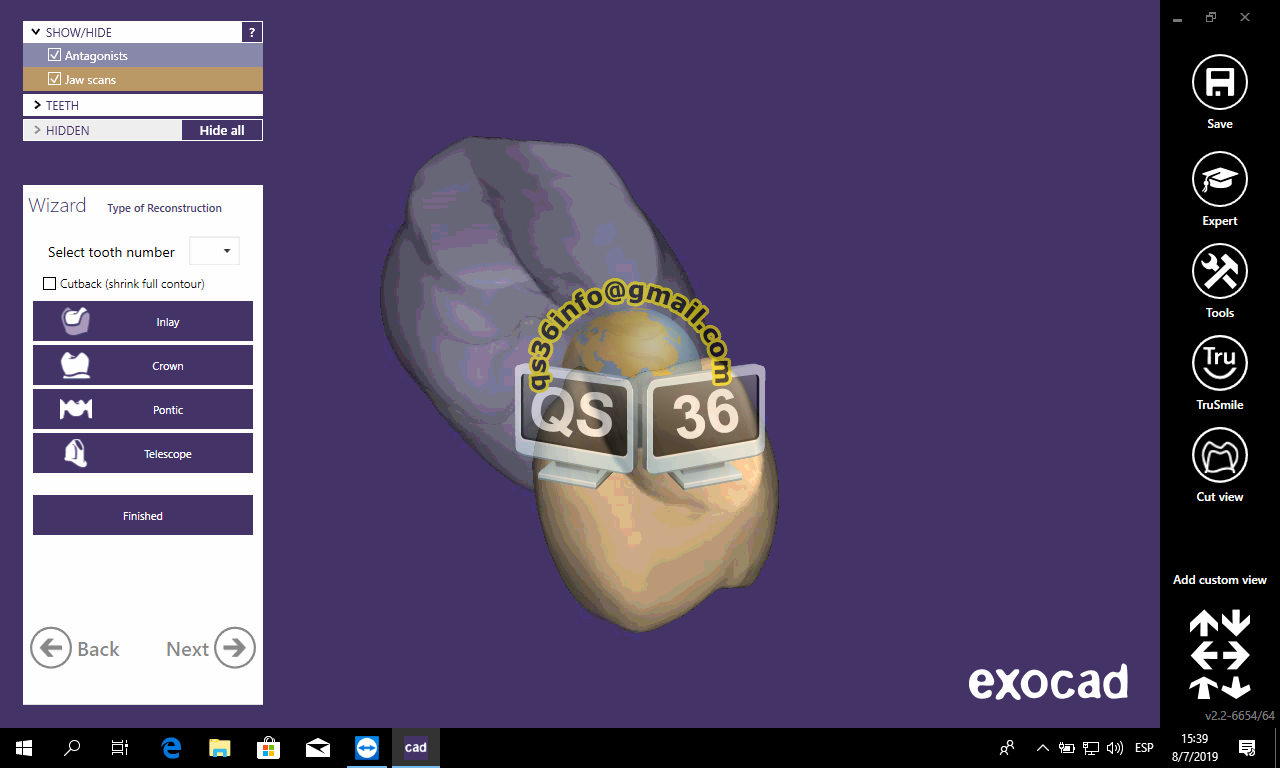This screenshot has height=768, width=1280.
Task: Enable Cutback (shrink full contour)
Action: [x=49, y=283]
